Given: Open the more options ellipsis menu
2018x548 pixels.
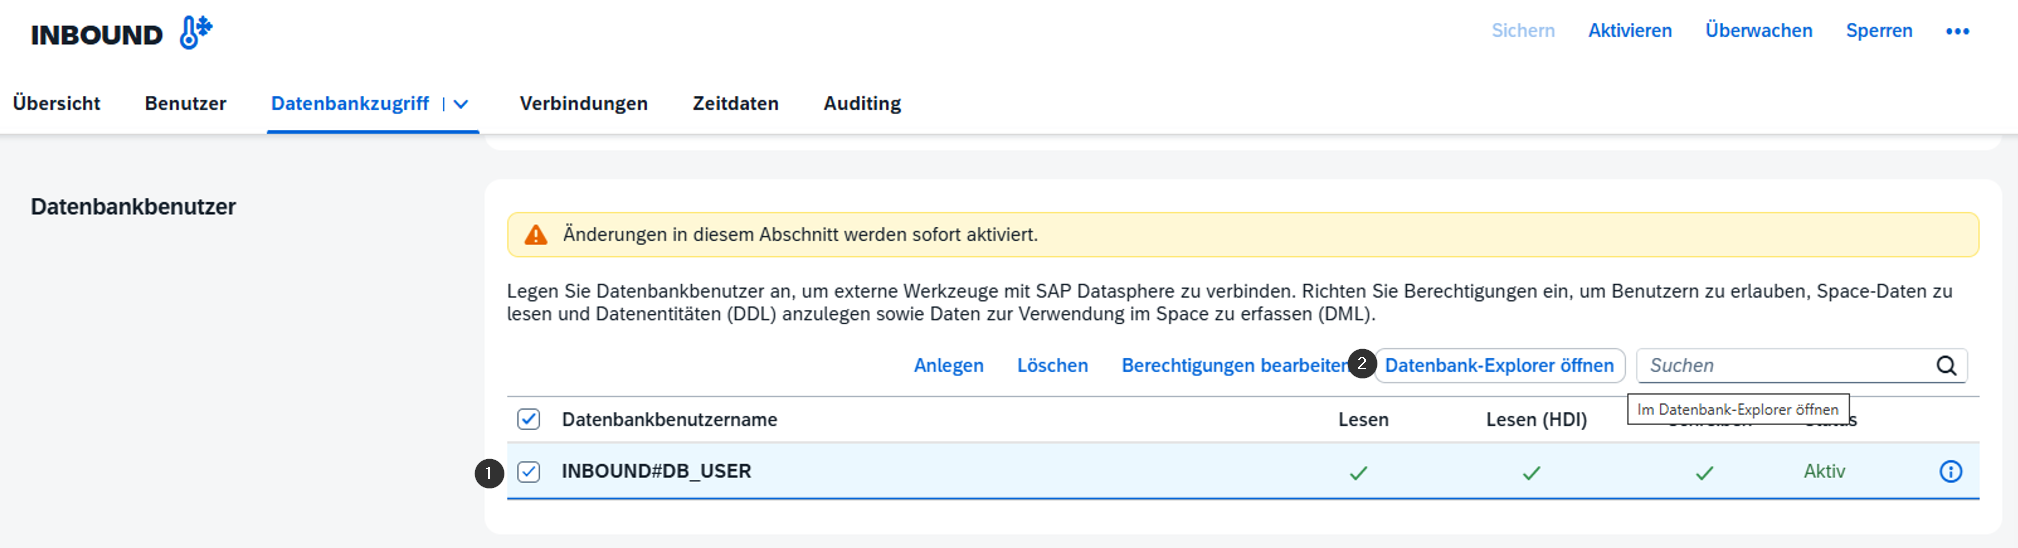Looking at the screenshot, I should (x=1957, y=31).
